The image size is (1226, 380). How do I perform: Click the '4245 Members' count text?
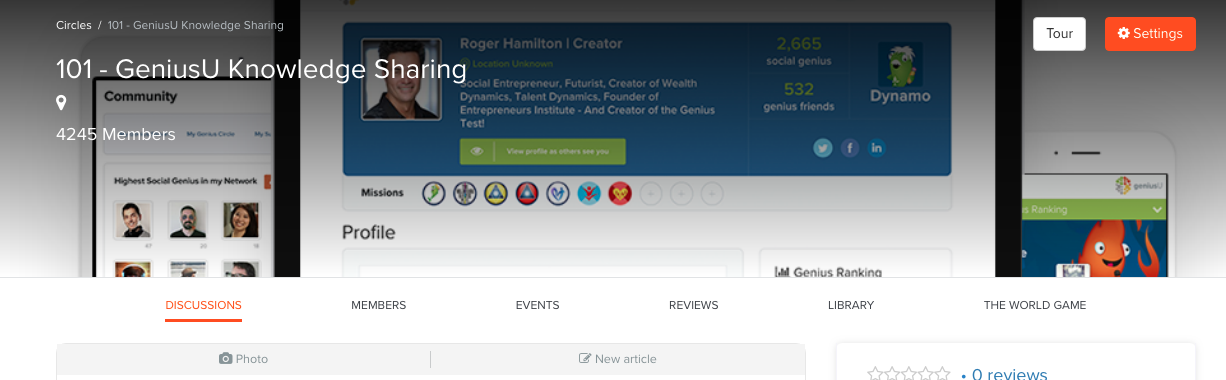(x=116, y=134)
